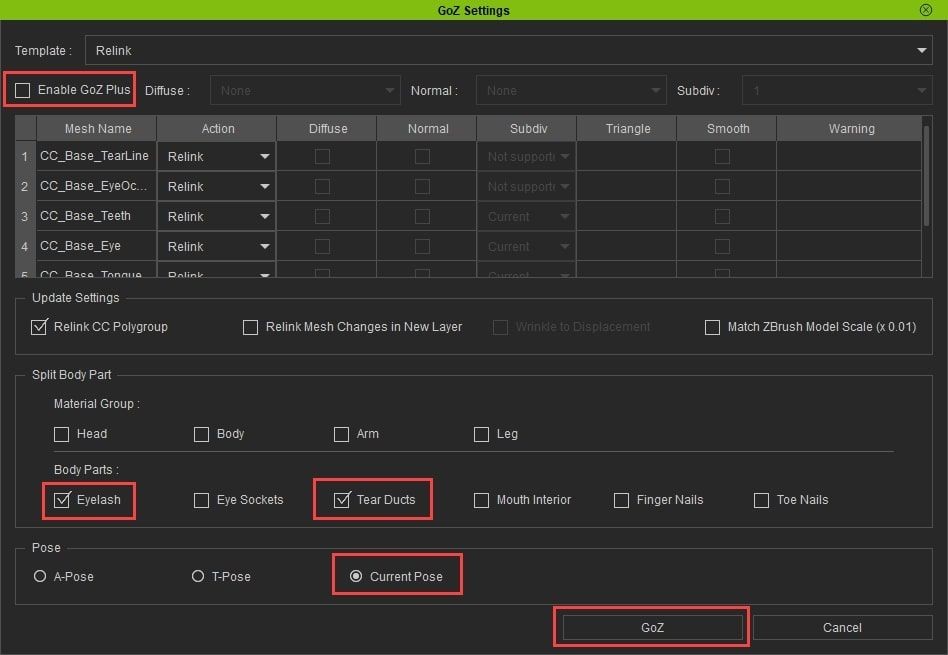The image size is (948, 655).
Task: Toggle Relink CC Polygroup checkbox
Action: [x=40, y=327]
